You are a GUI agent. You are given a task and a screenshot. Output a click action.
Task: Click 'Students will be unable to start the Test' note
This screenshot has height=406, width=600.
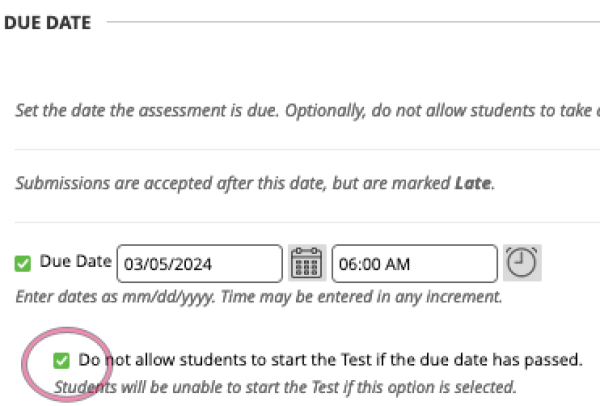pyautogui.click(x=285, y=387)
